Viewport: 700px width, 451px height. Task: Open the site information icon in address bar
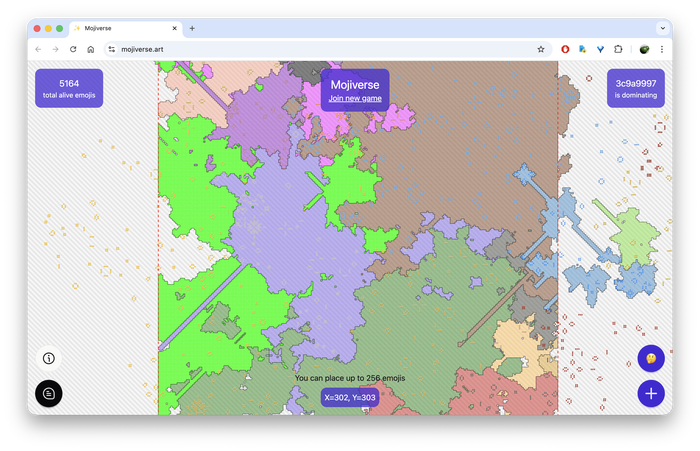coord(112,49)
